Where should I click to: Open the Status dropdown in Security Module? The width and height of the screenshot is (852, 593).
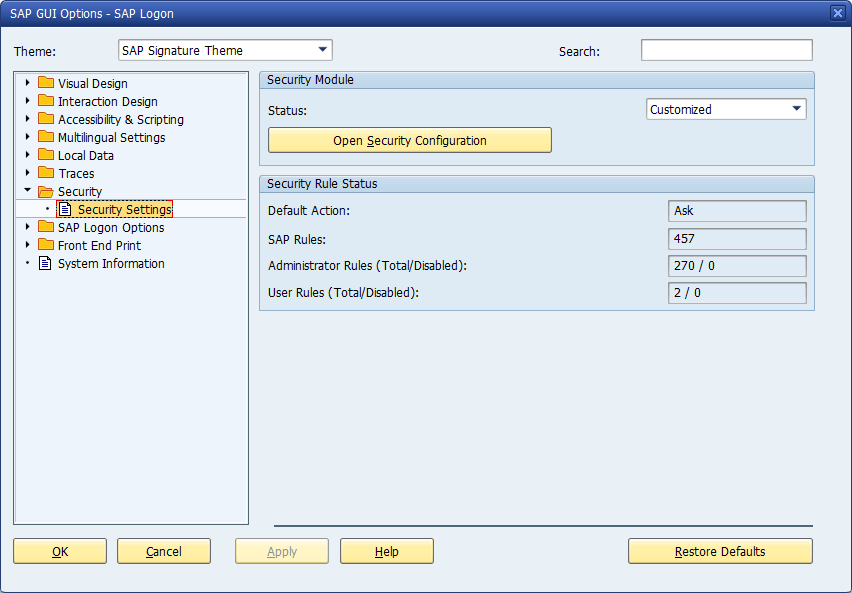[796, 109]
